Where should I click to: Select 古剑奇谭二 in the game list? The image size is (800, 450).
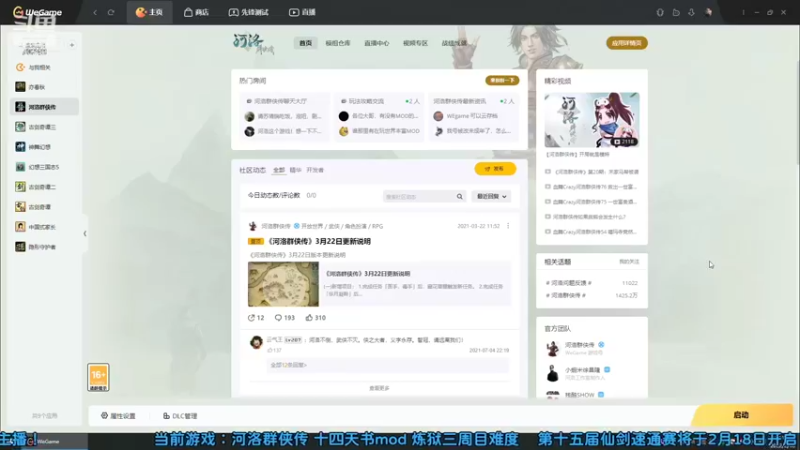tap(44, 187)
